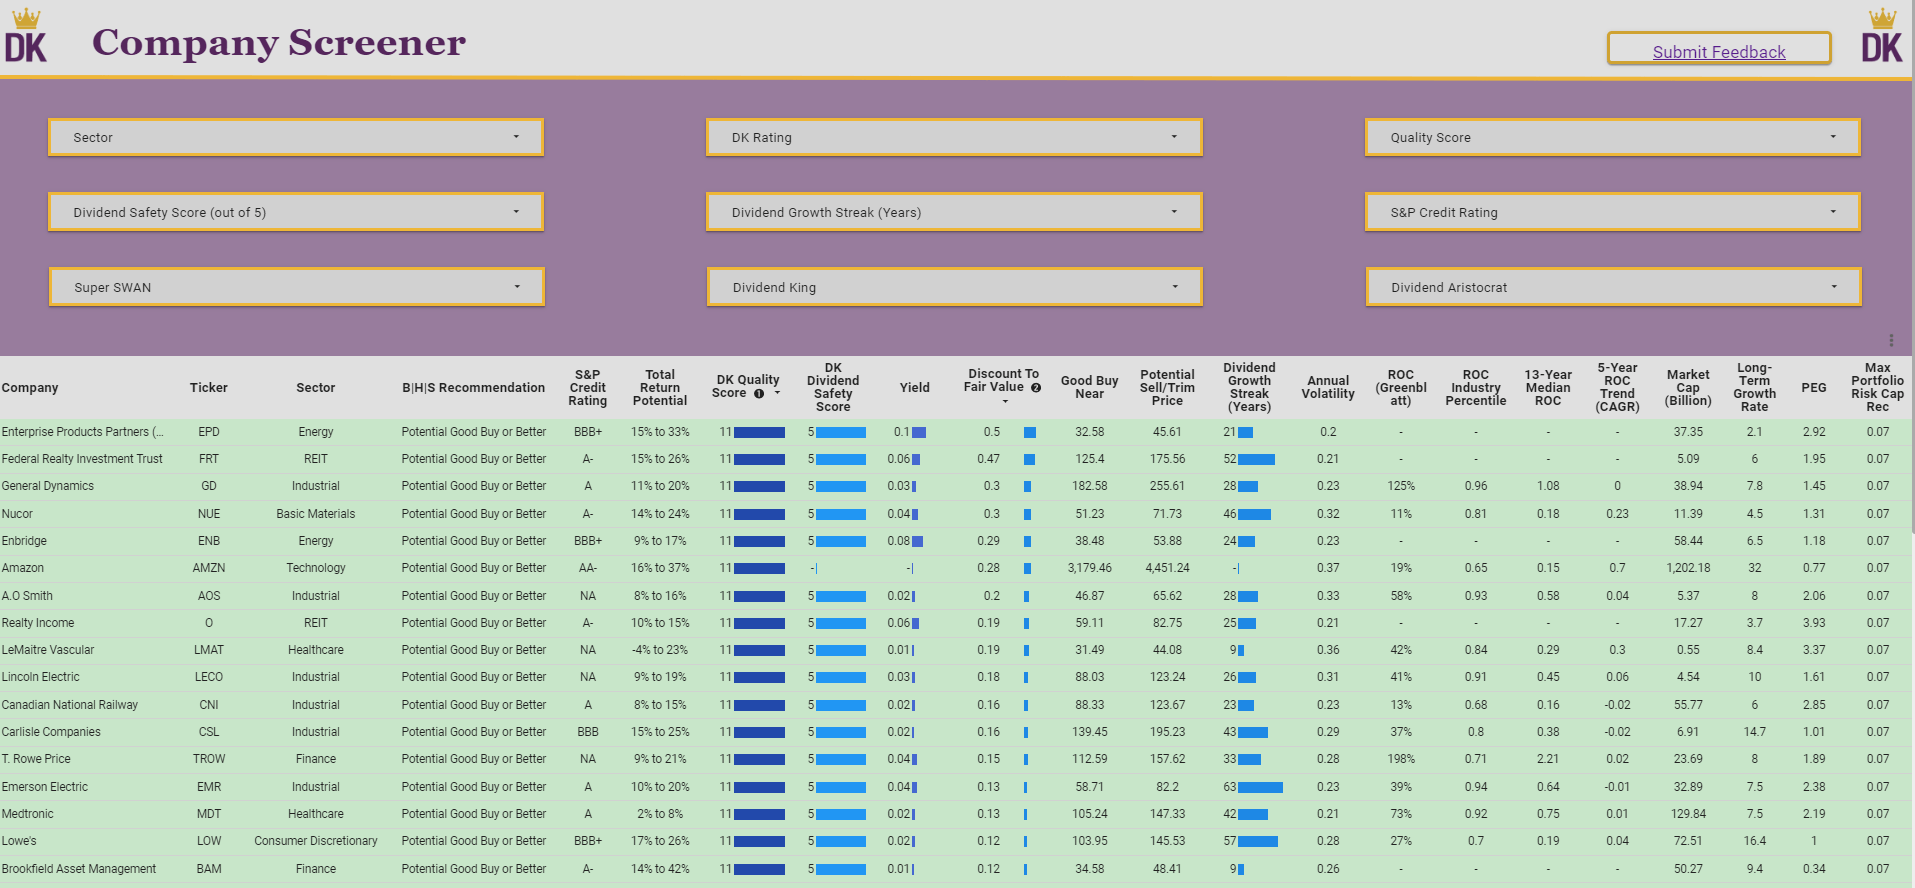Open the S&P Credit Rating dropdown

[x=1613, y=212]
